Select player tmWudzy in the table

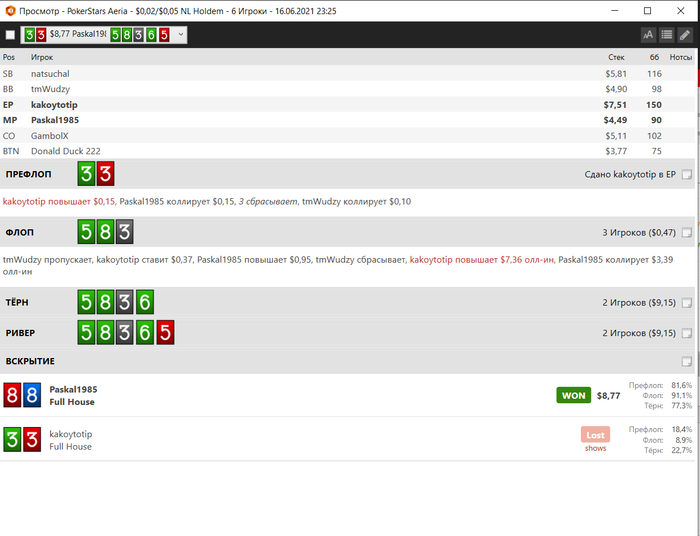tap(347, 89)
